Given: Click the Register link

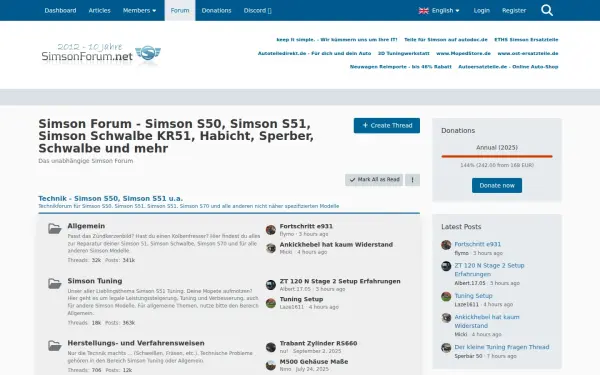Looking at the screenshot, I should [x=514, y=10].
